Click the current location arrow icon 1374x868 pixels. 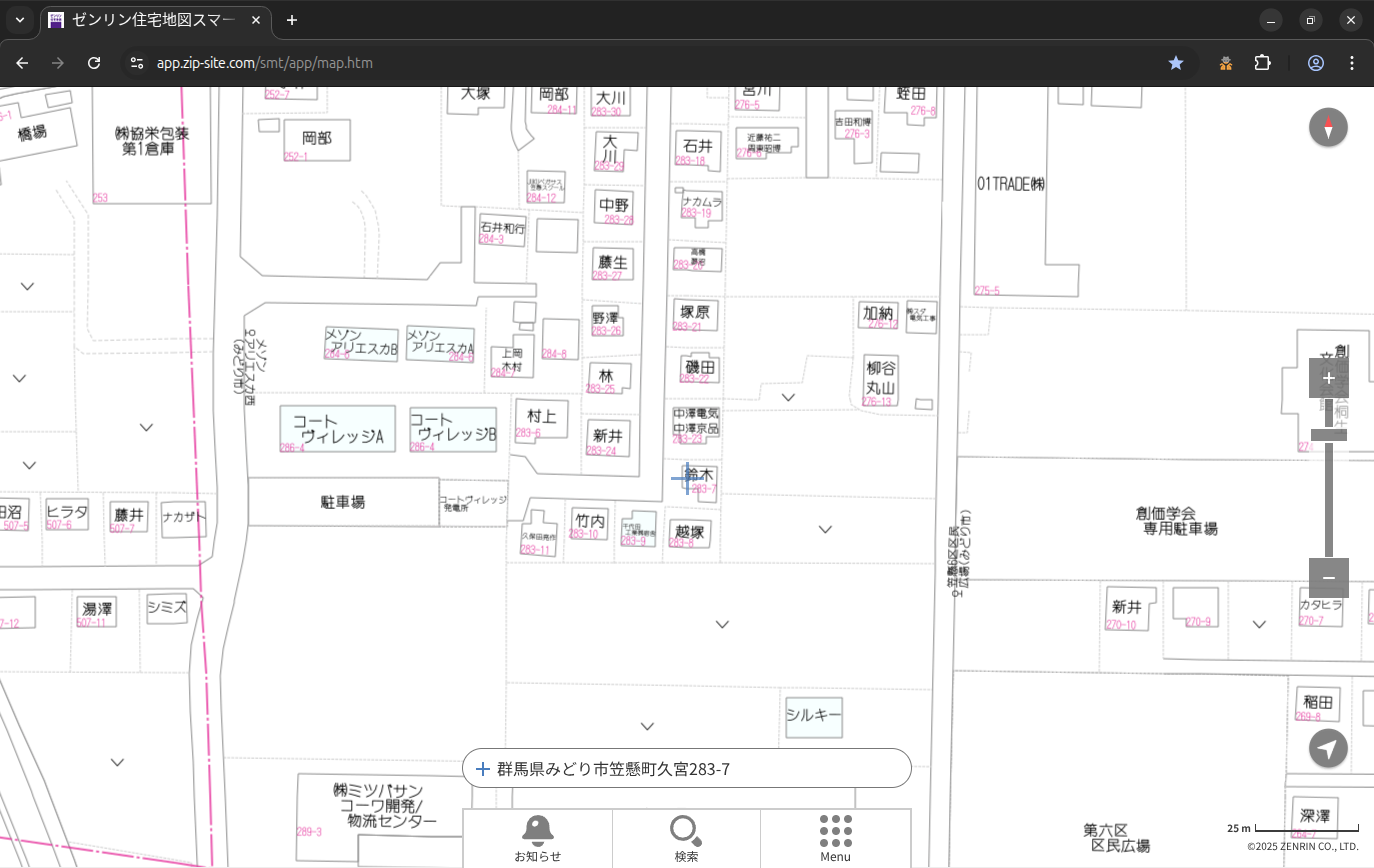tap(1328, 748)
